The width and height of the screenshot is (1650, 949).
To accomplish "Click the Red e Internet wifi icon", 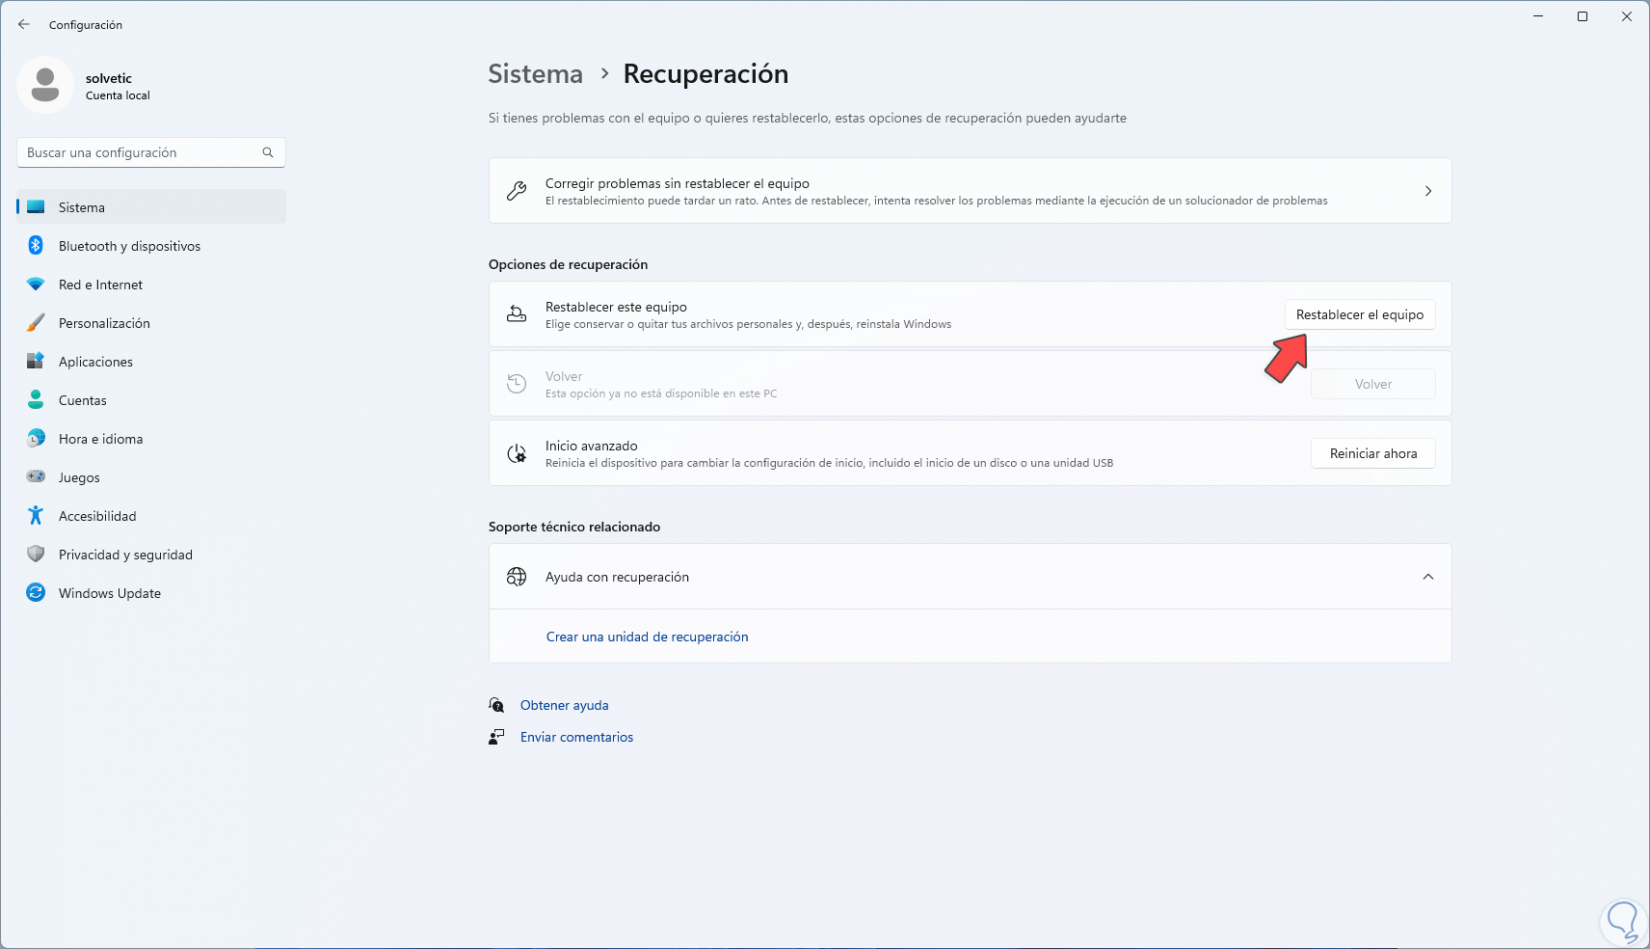I will click(36, 285).
